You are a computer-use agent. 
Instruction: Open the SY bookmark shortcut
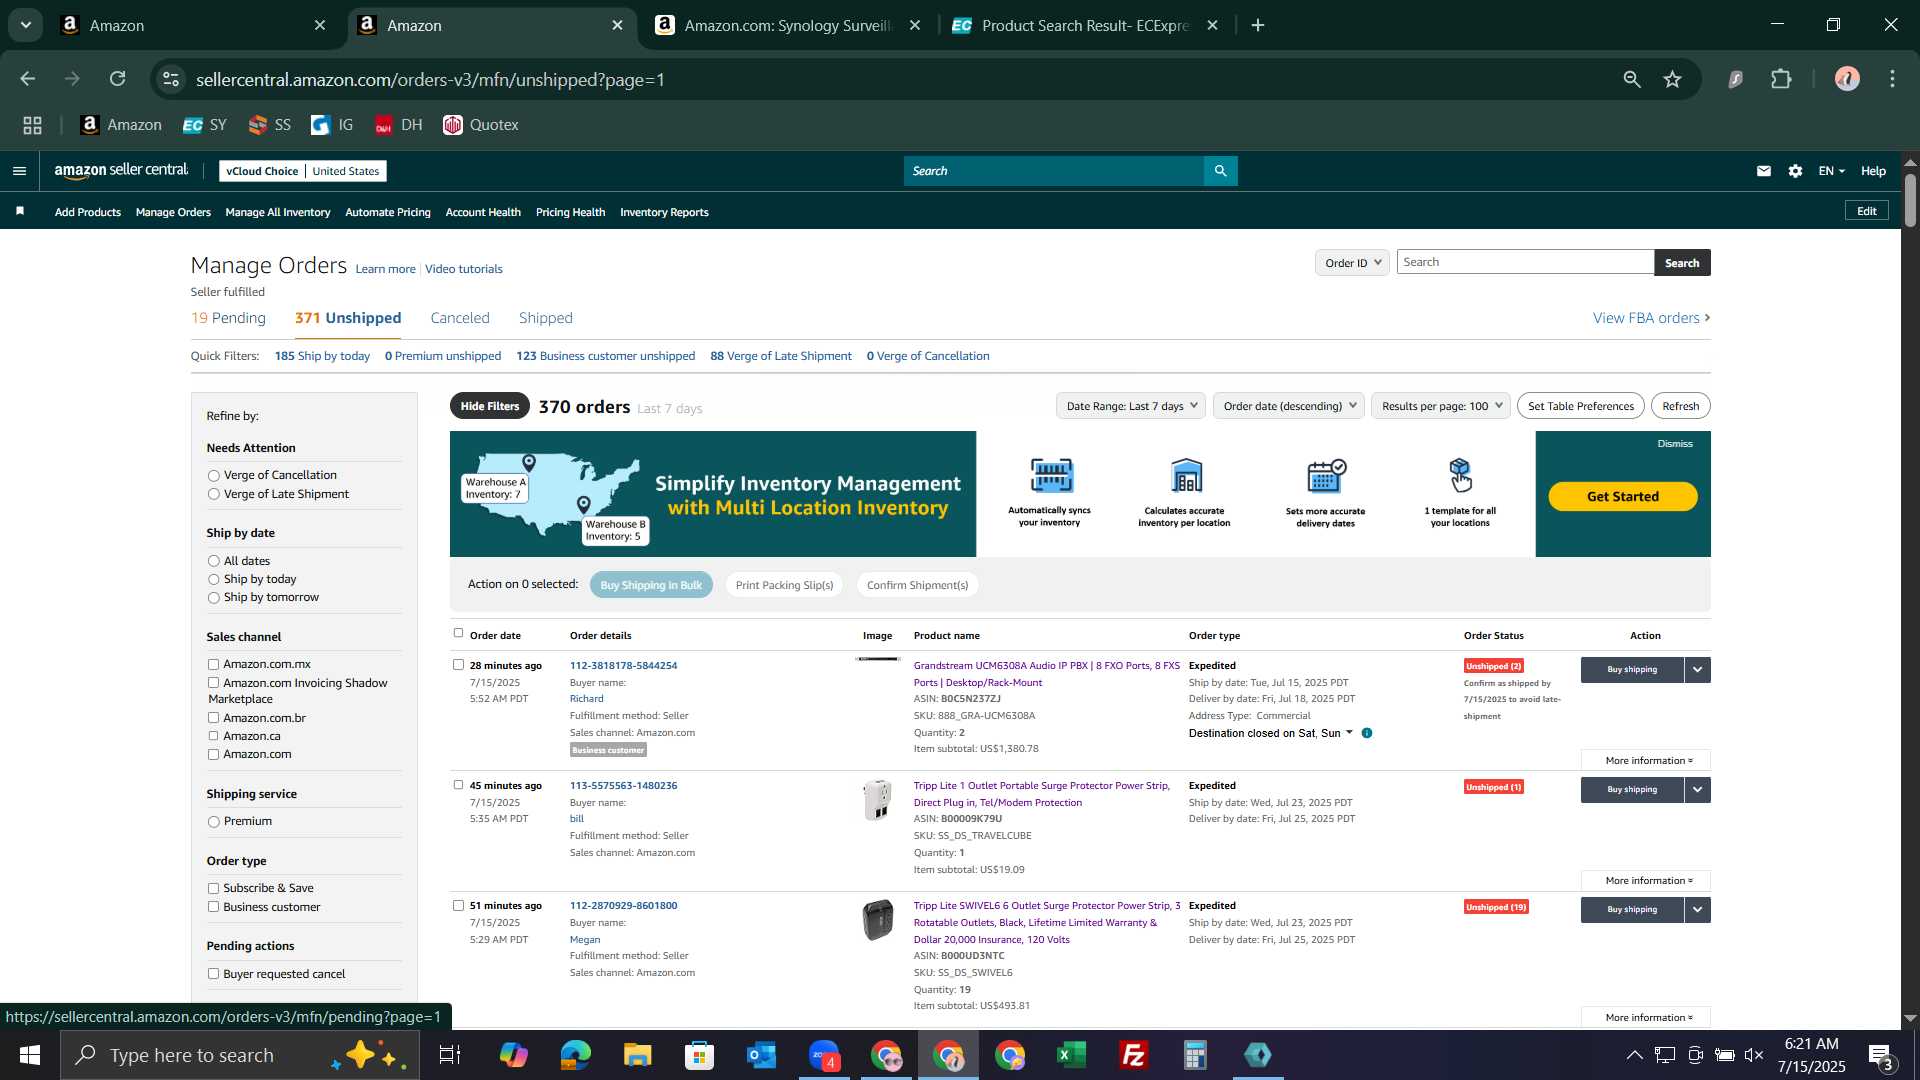click(205, 125)
